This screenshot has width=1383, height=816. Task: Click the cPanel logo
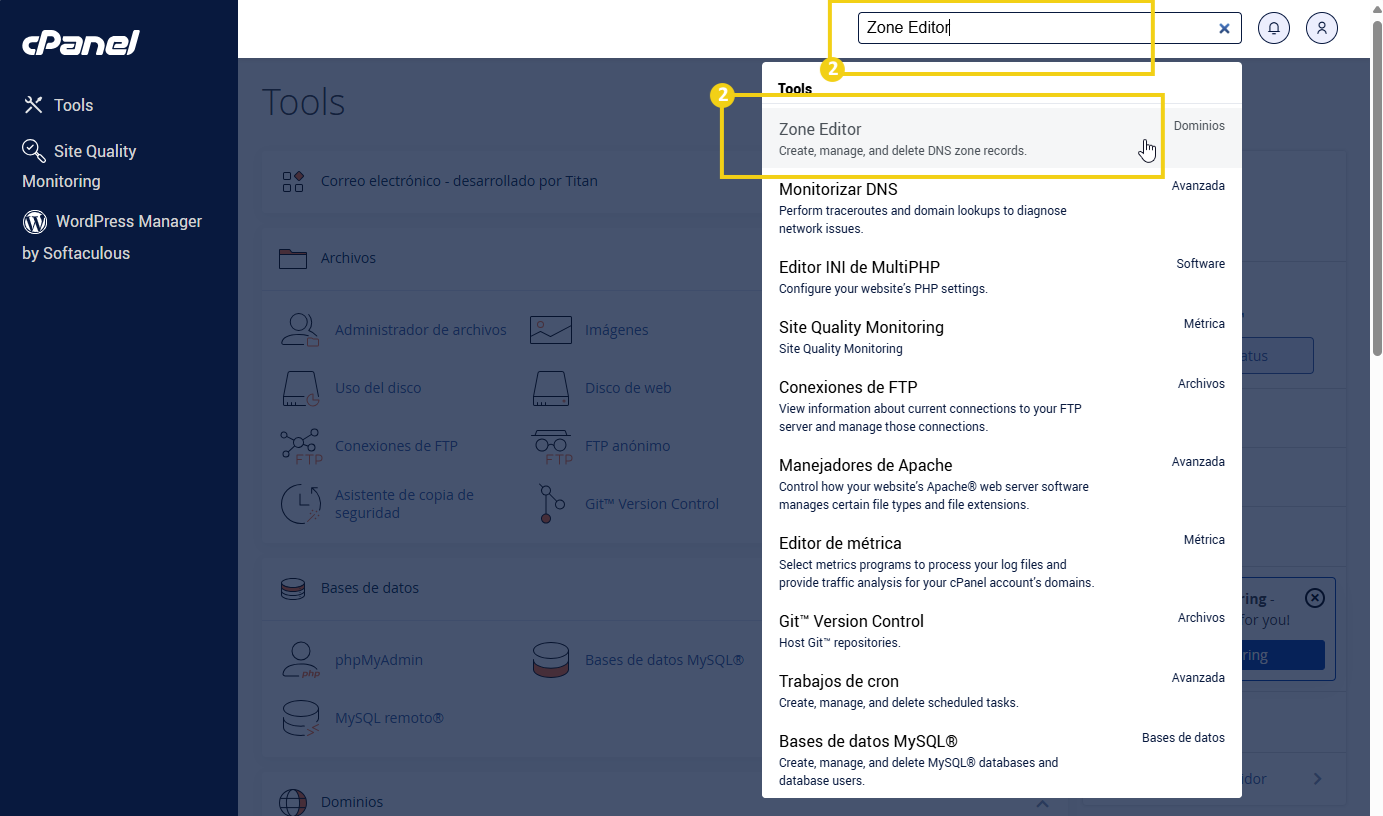coord(80,43)
